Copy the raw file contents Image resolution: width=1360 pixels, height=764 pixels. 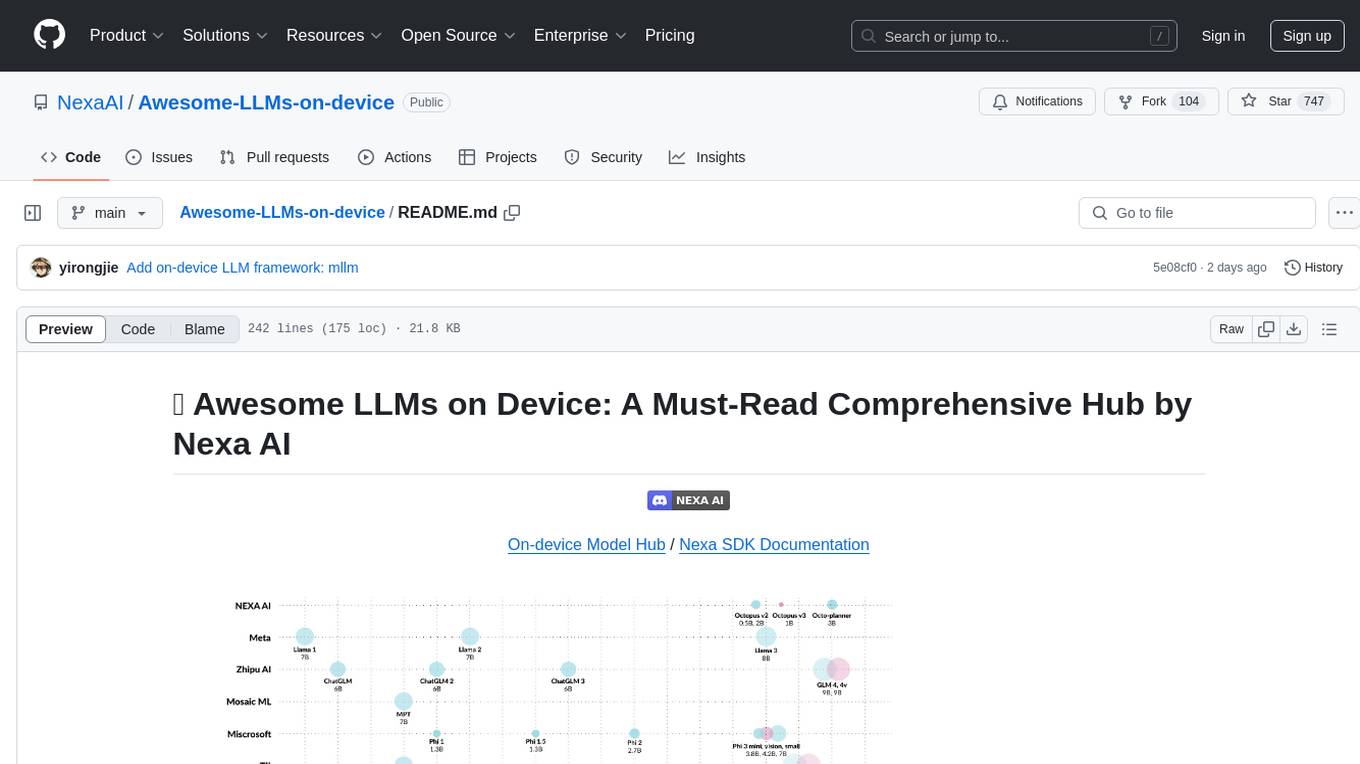[1267, 329]
